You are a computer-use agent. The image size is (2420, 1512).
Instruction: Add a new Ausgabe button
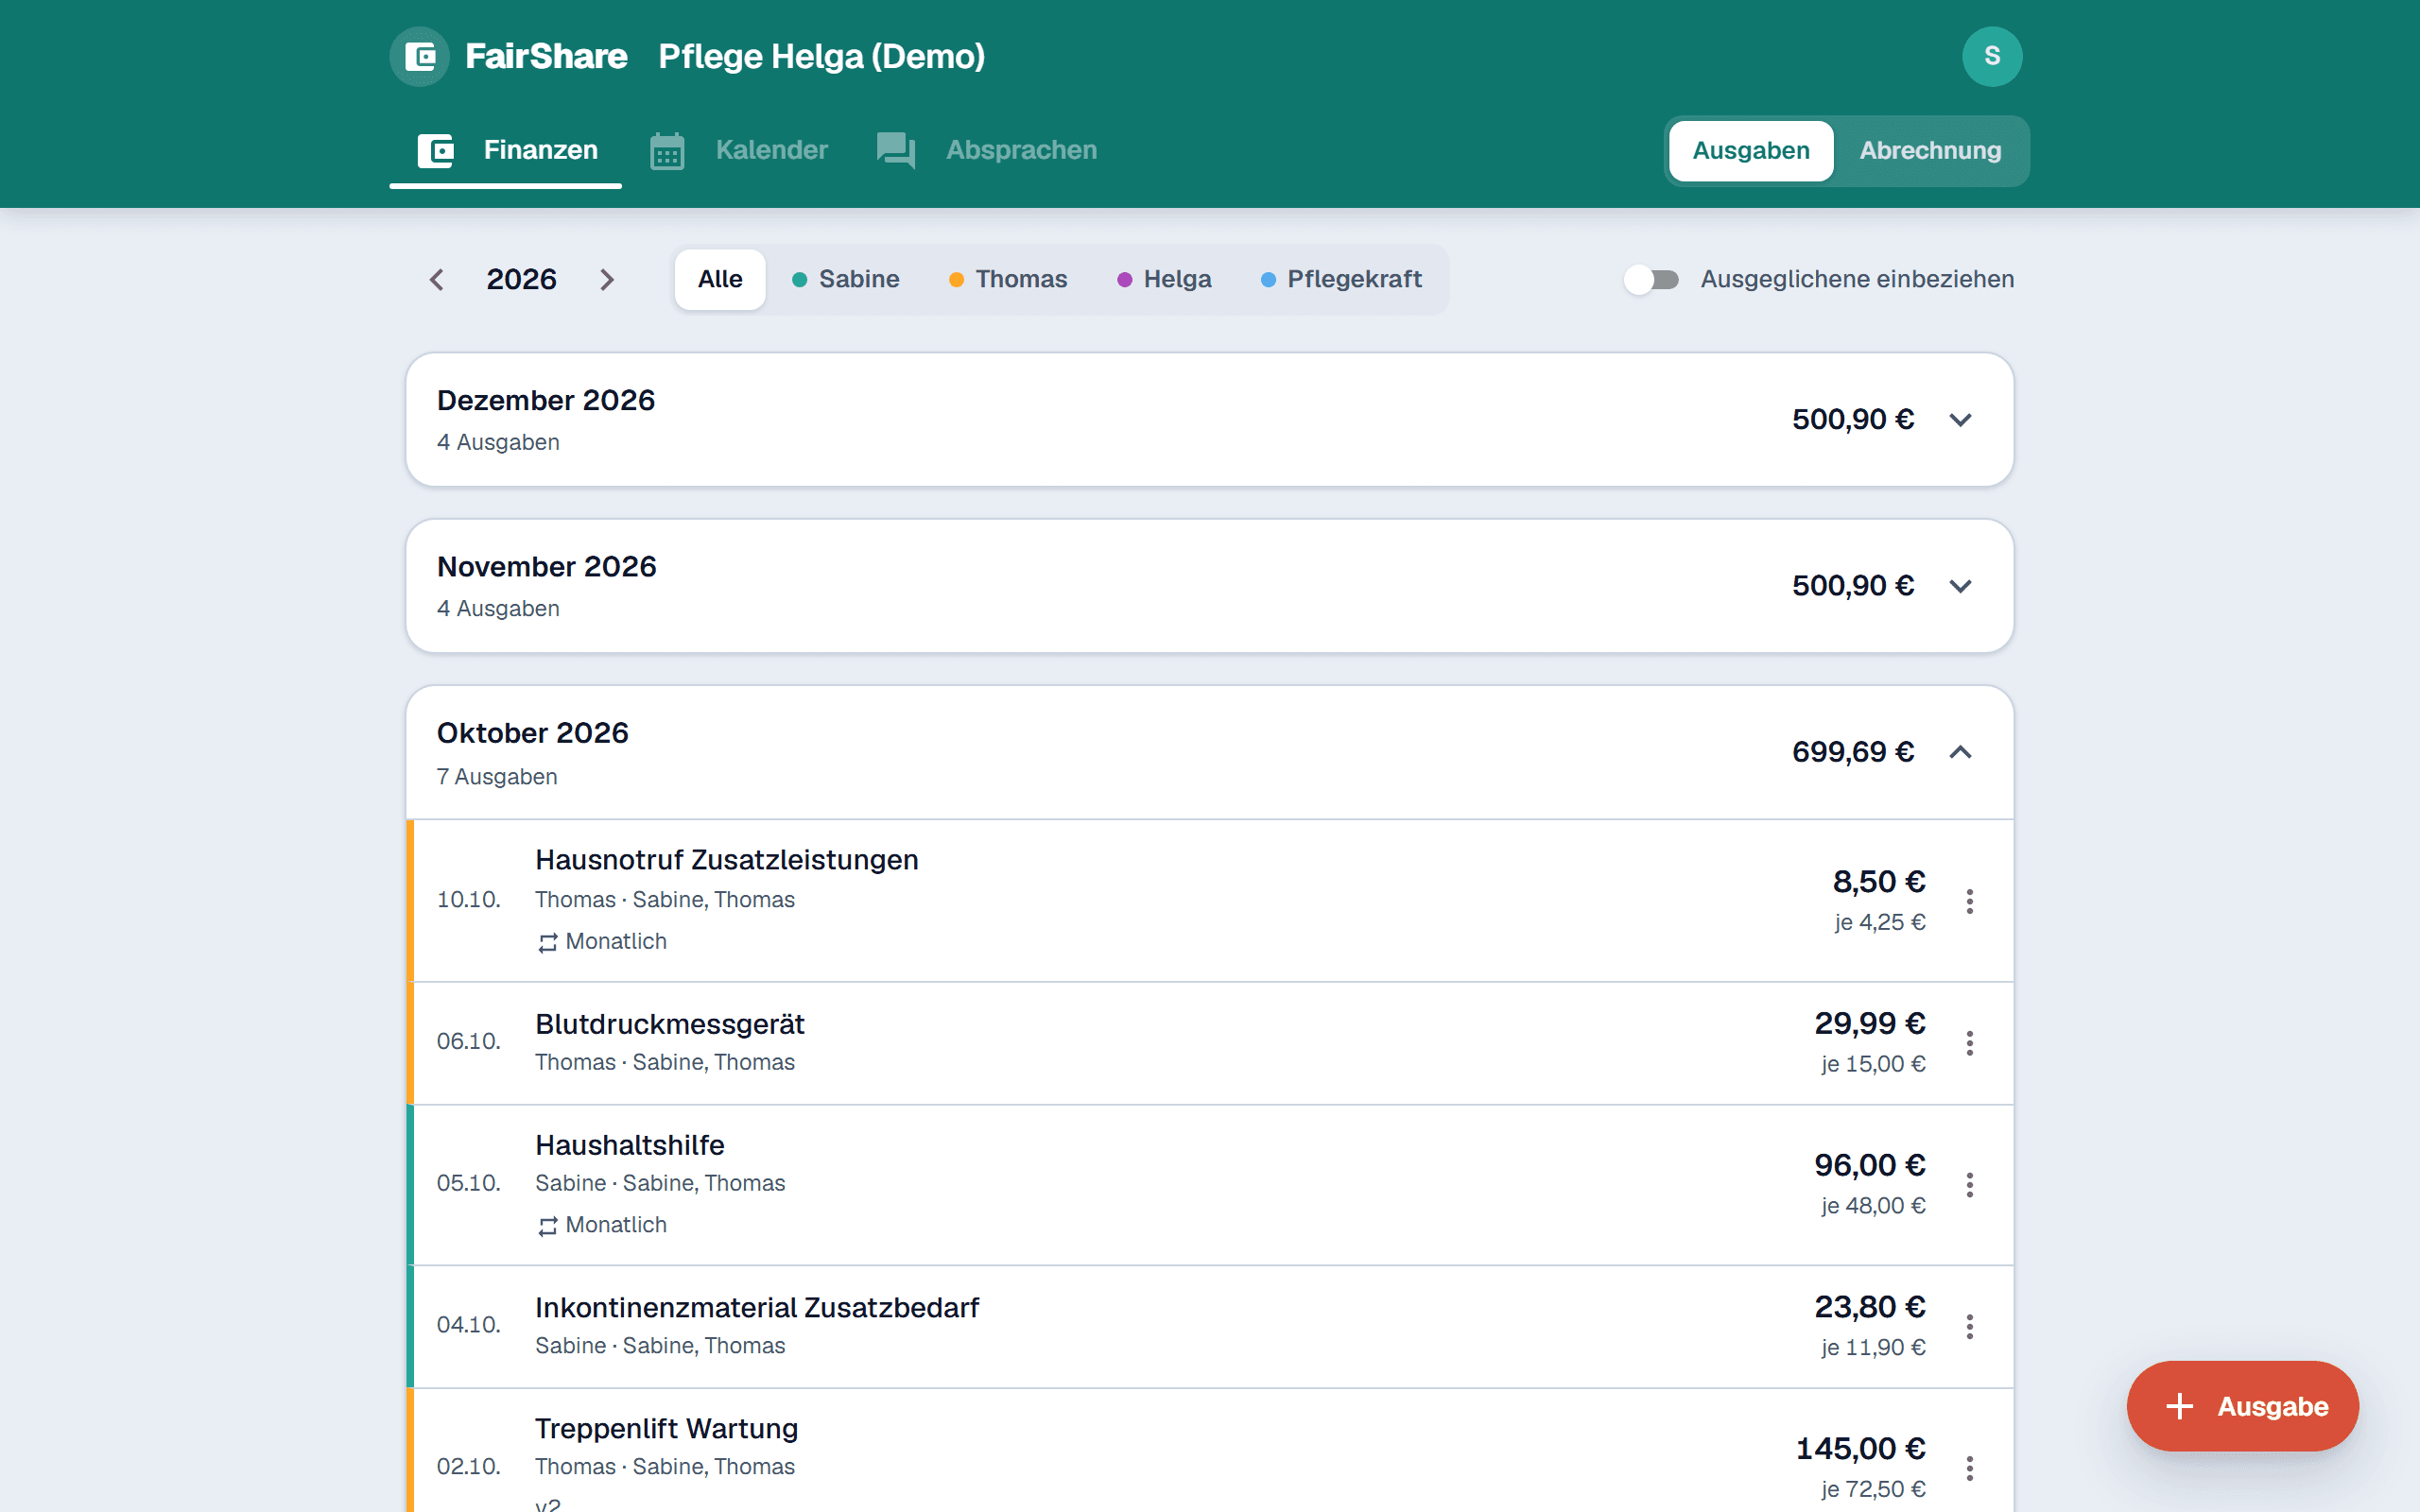coord(2242,1406)
